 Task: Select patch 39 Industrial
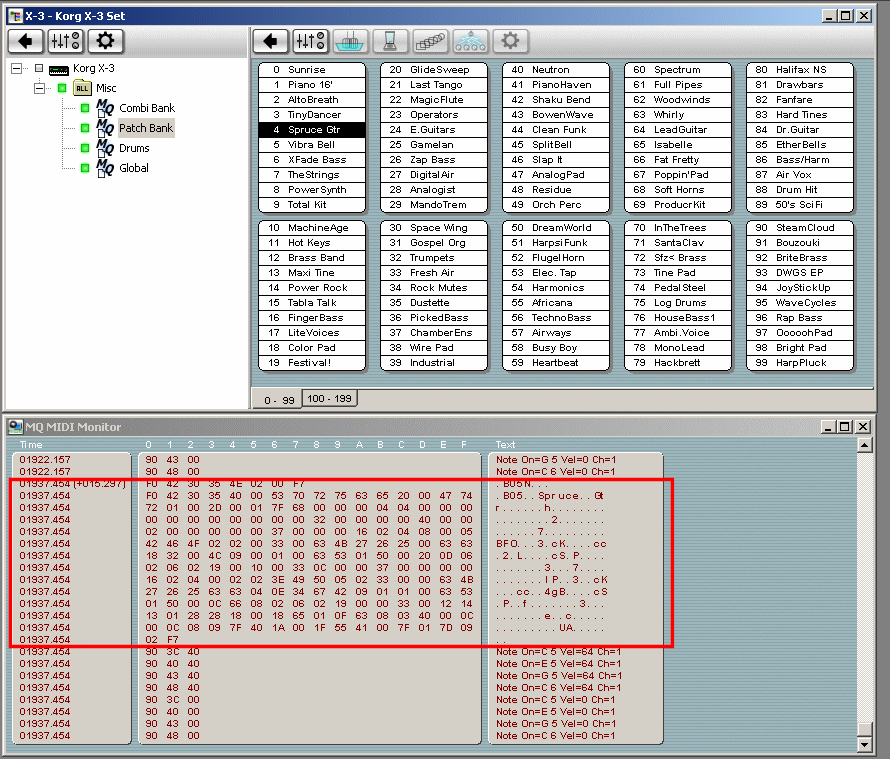coord(434,363)
